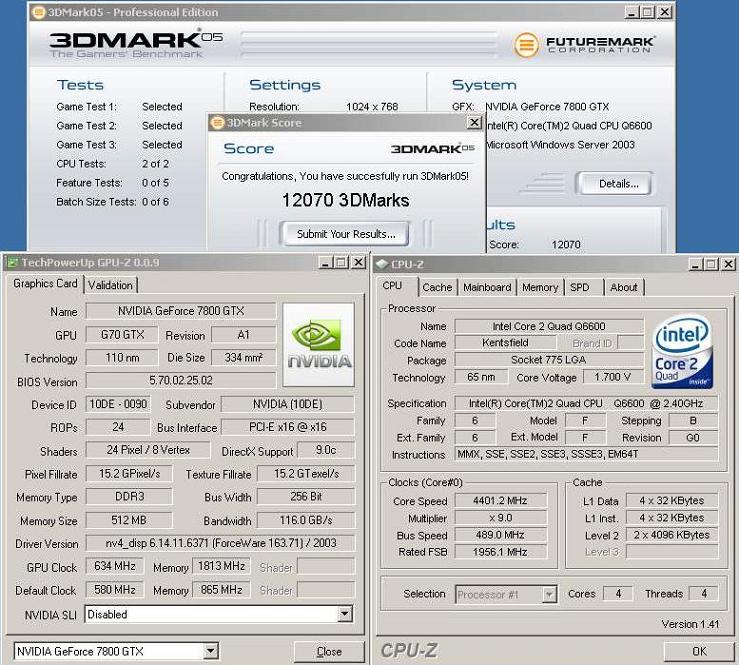Select the Graphics Card tab
This screenshot has width=739, height=665.
click(x=45, y=284)
